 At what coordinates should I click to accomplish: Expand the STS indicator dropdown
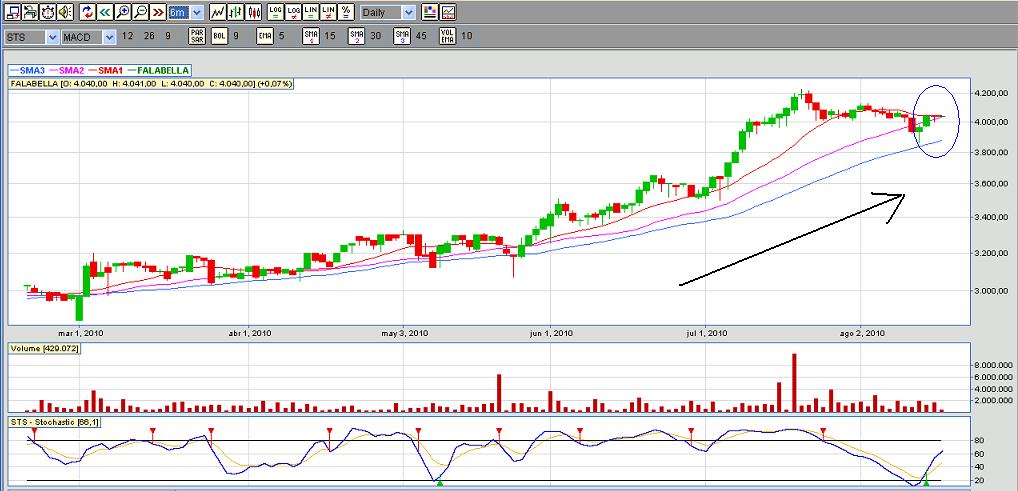[x=52, y=37]
